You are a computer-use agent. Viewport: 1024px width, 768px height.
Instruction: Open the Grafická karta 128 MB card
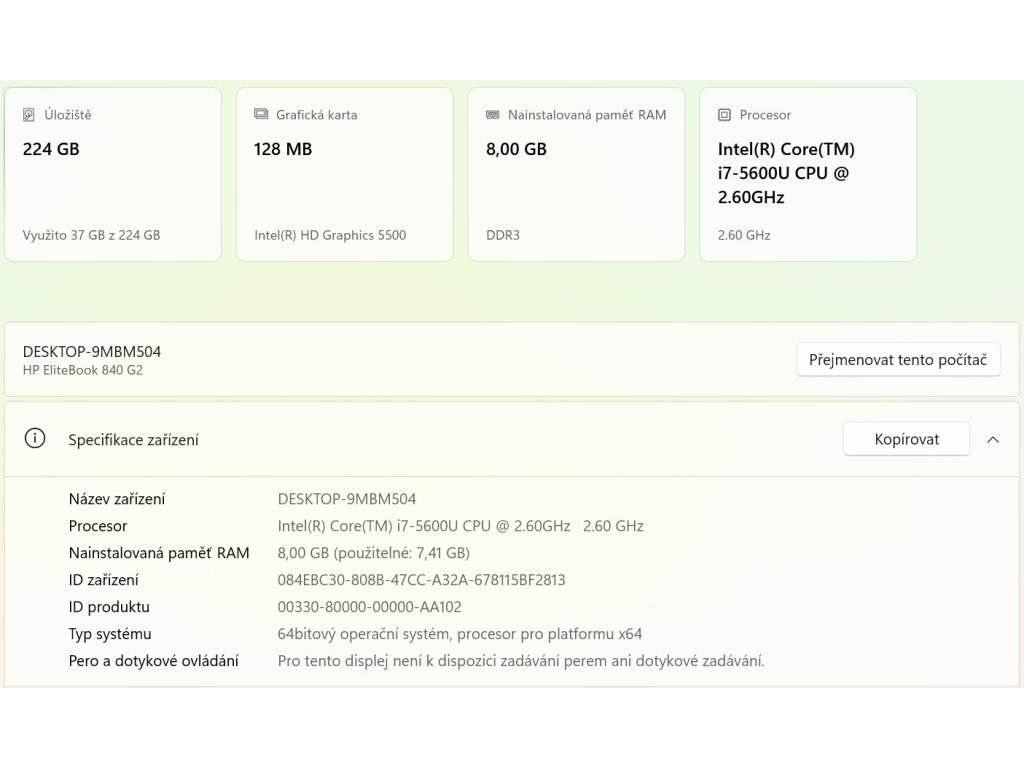tap(345, 174)
